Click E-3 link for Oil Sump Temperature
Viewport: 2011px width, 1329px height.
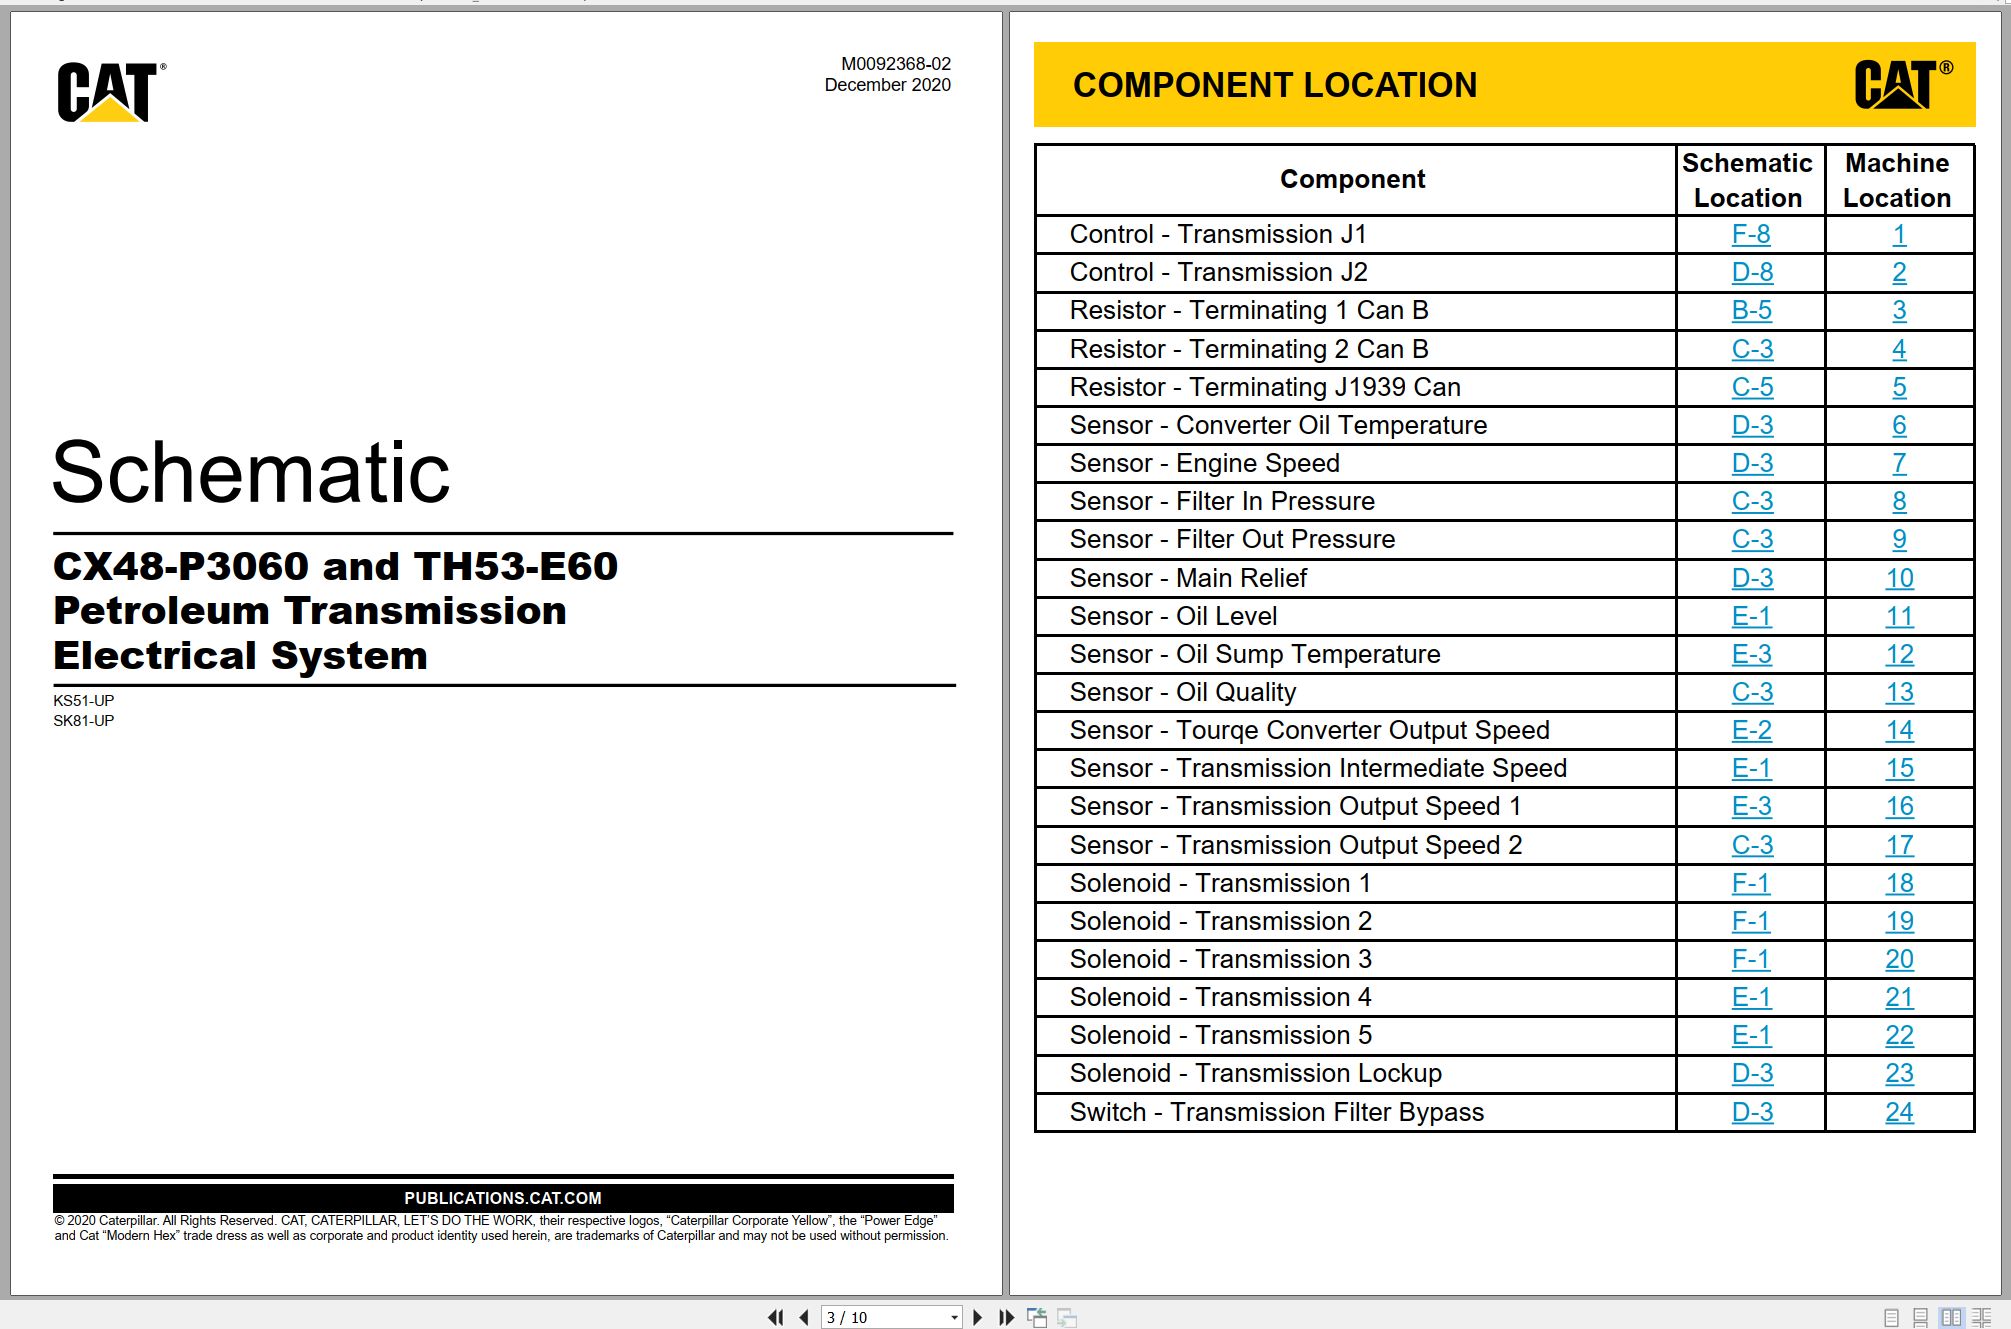[x=1751, y=654]
